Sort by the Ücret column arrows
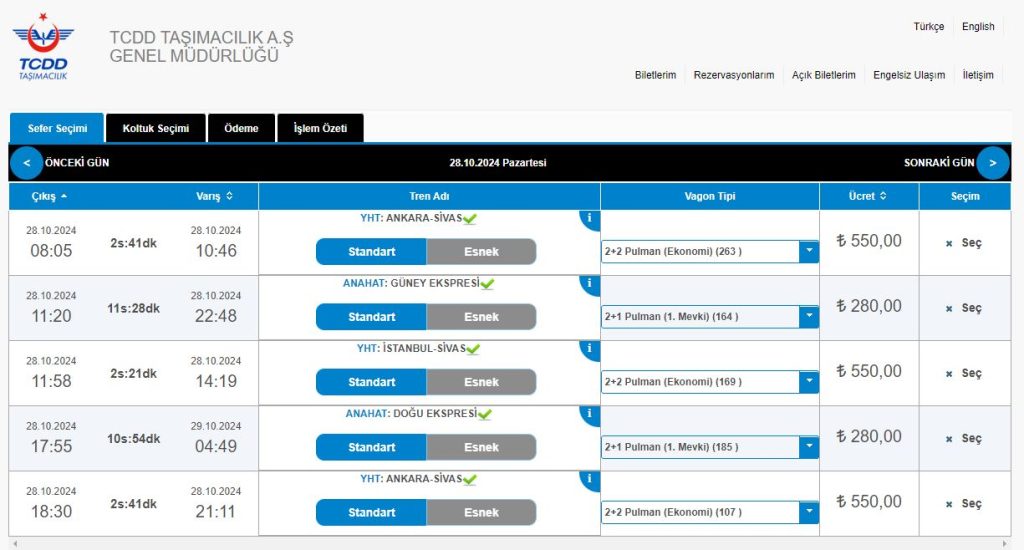This screenshot has height=550, width=1024. point(883,196)
